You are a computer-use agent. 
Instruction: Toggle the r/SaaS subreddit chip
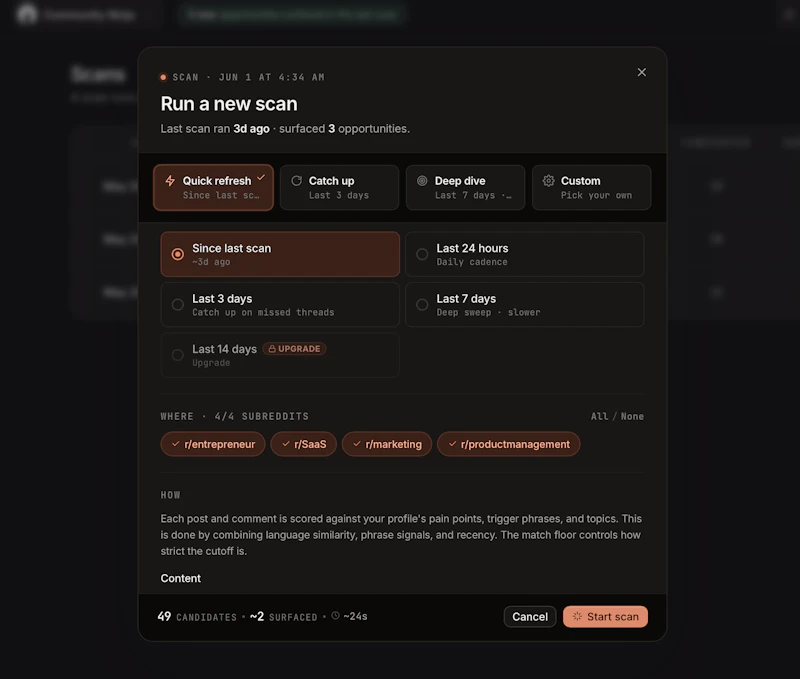(304, 444)
